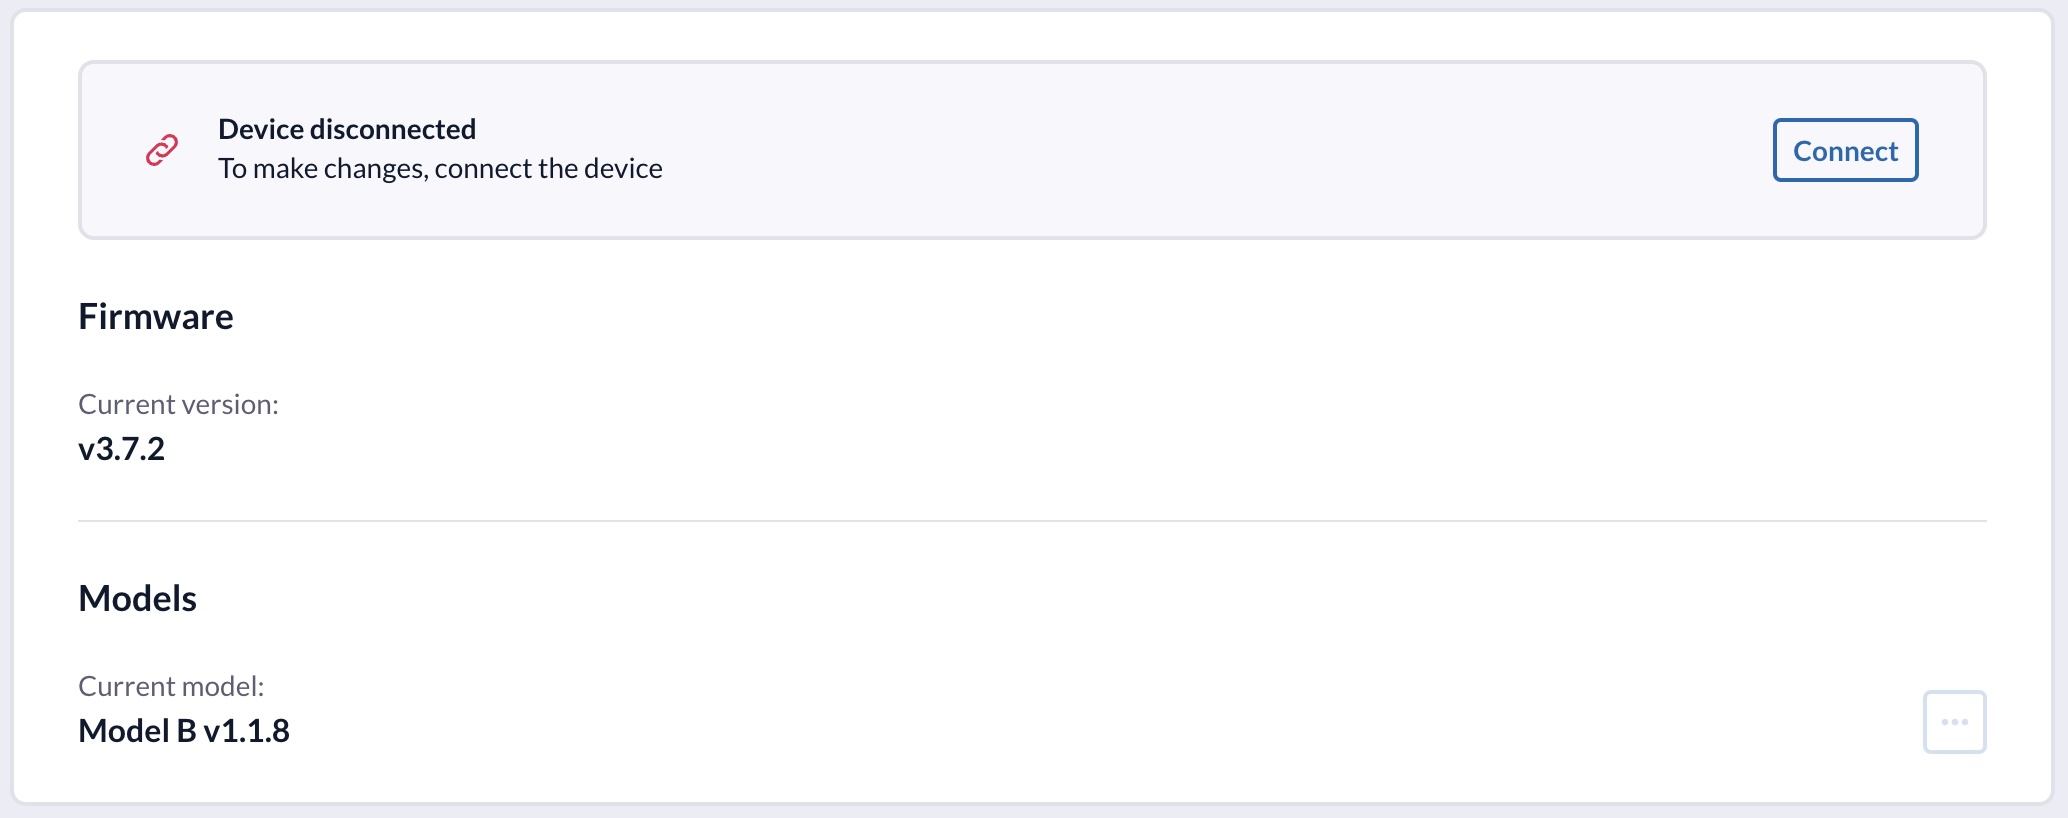Click the "Device disconnected" heading
Image resolution: width=2068 pixels, height=818 pixels.
pos(346,129)
